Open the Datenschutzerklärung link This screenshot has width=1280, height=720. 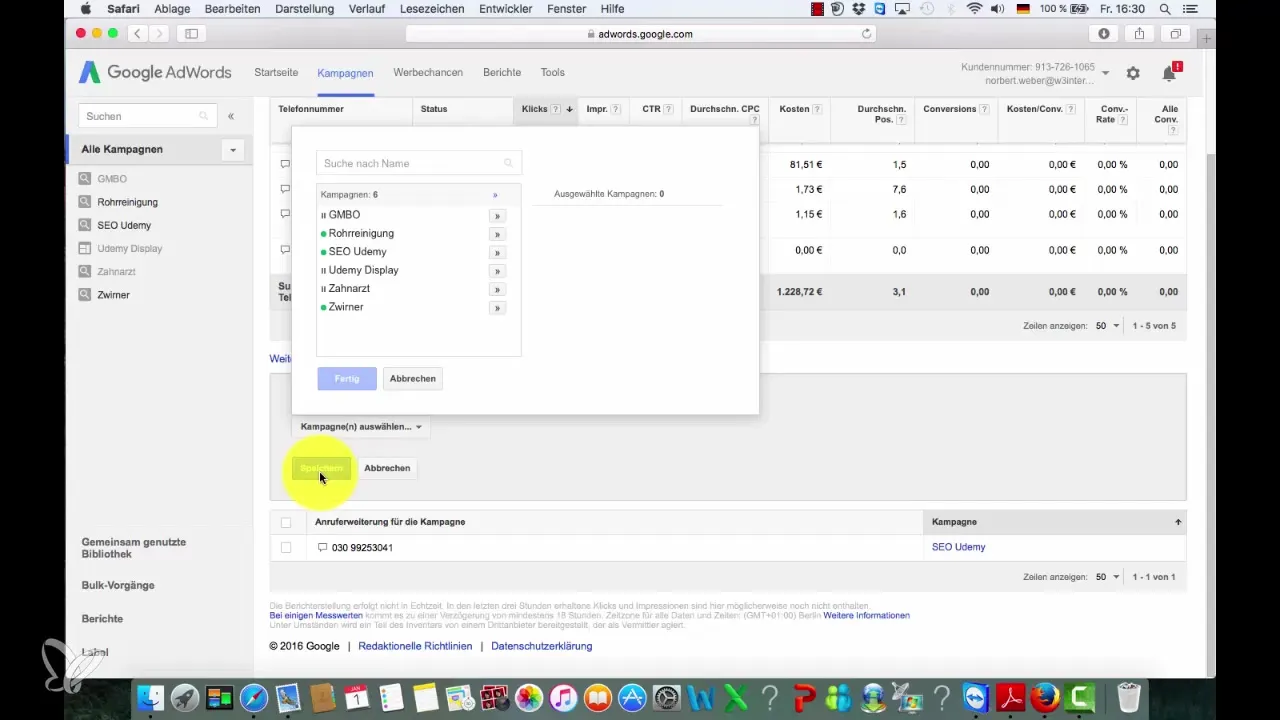point(542,646)
